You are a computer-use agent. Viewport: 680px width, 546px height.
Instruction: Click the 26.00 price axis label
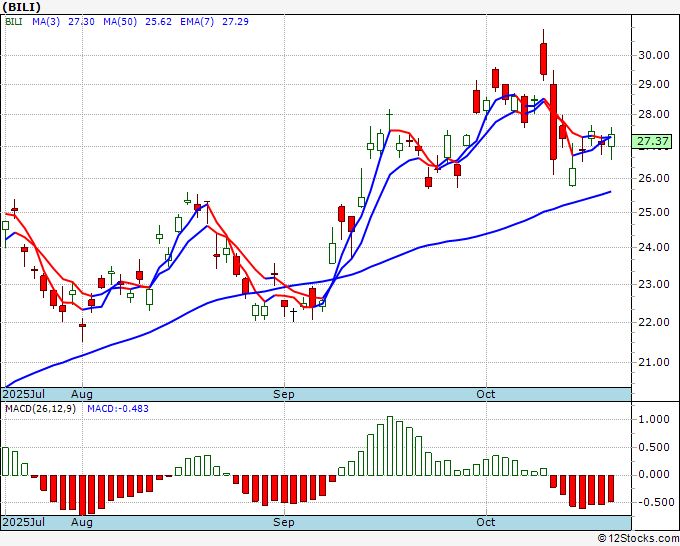(654, 178)
